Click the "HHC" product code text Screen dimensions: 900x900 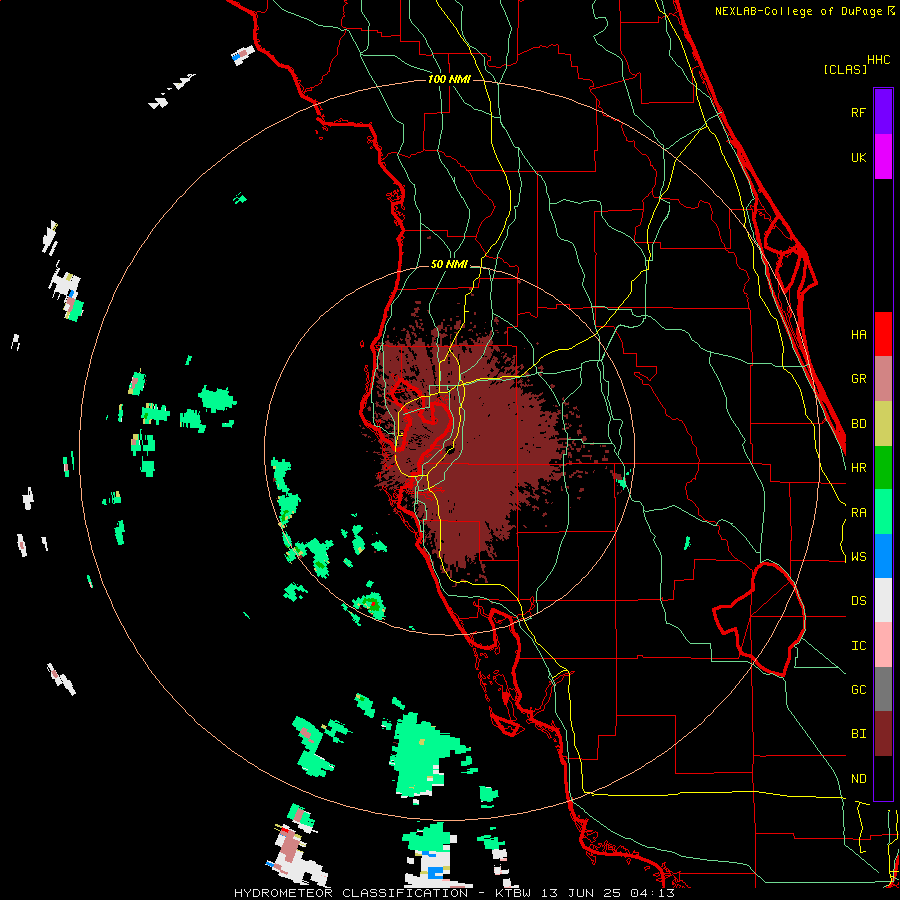[x=879, y=60]
